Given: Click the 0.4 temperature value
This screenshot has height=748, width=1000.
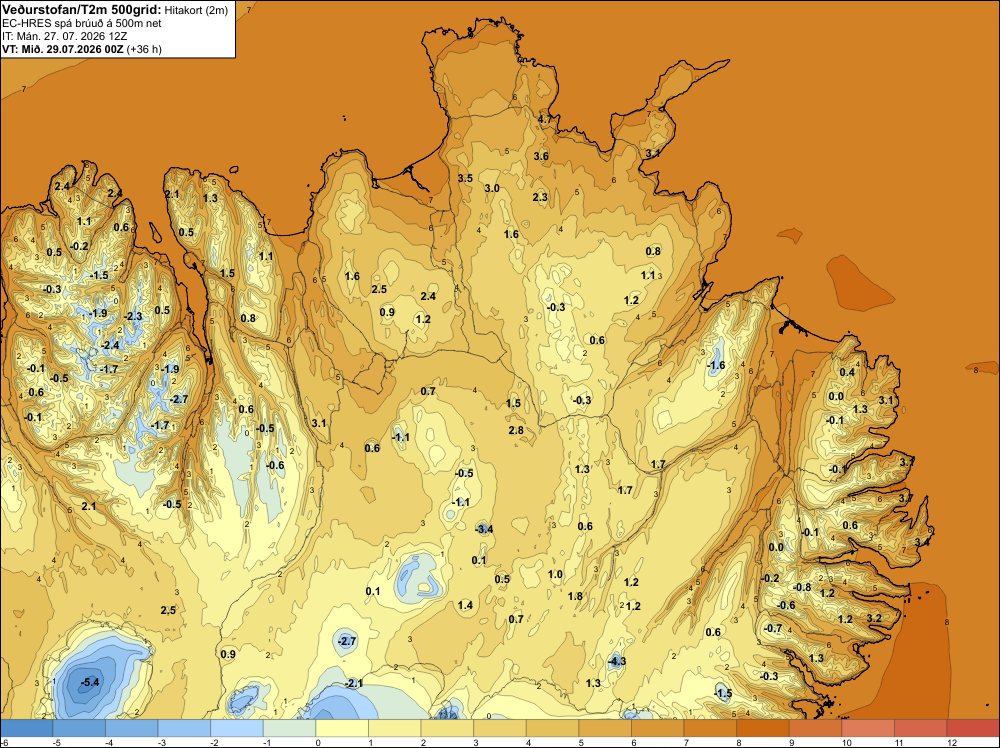Looking at the screenshot, I should point(847,372).
